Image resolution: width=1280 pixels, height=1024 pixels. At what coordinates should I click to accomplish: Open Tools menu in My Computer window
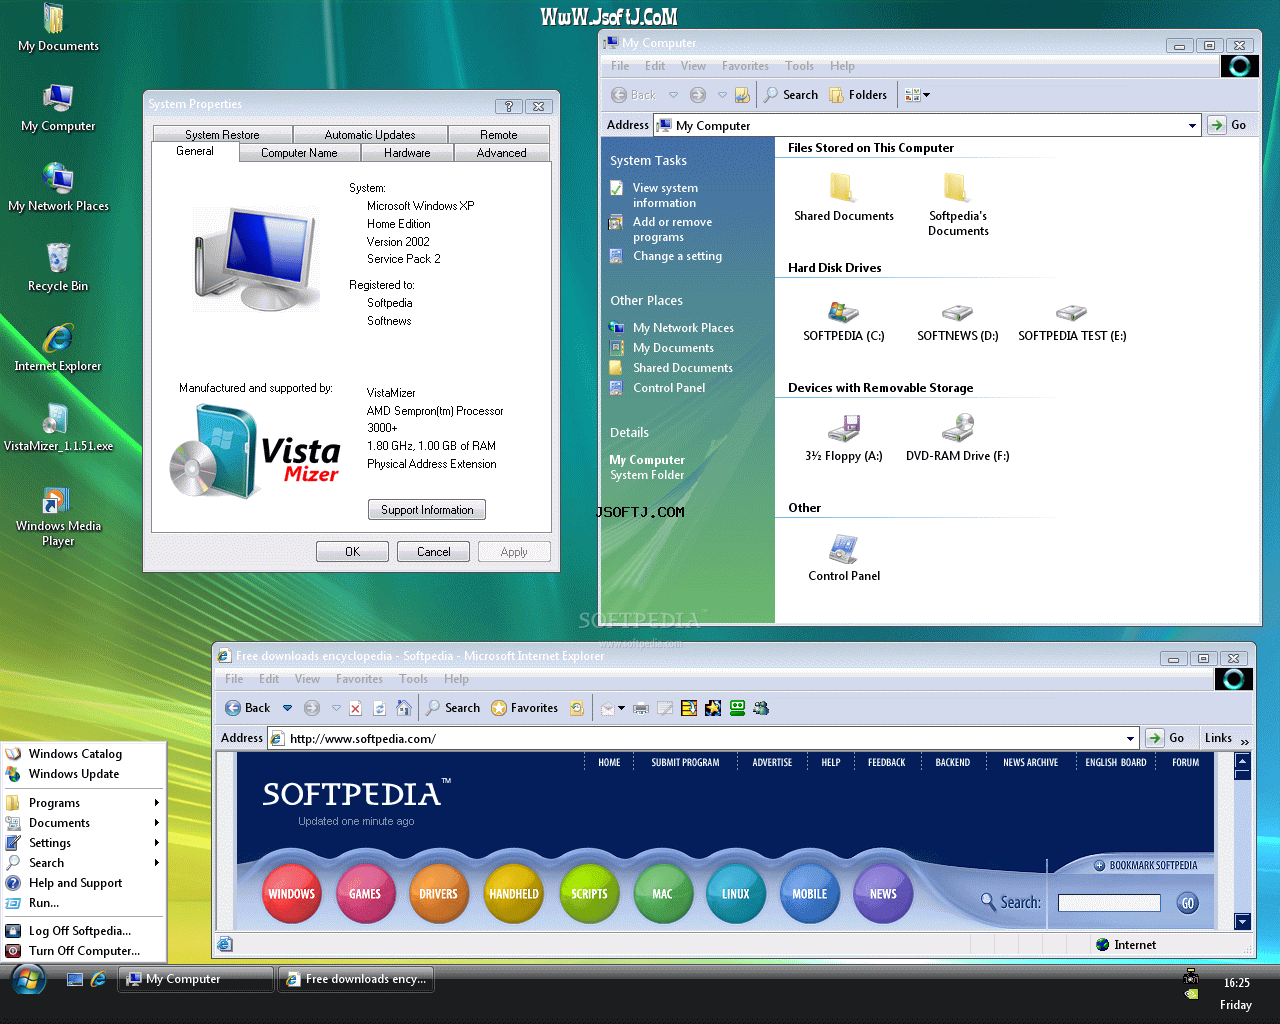pyautogui.click(x=799, y=66)
